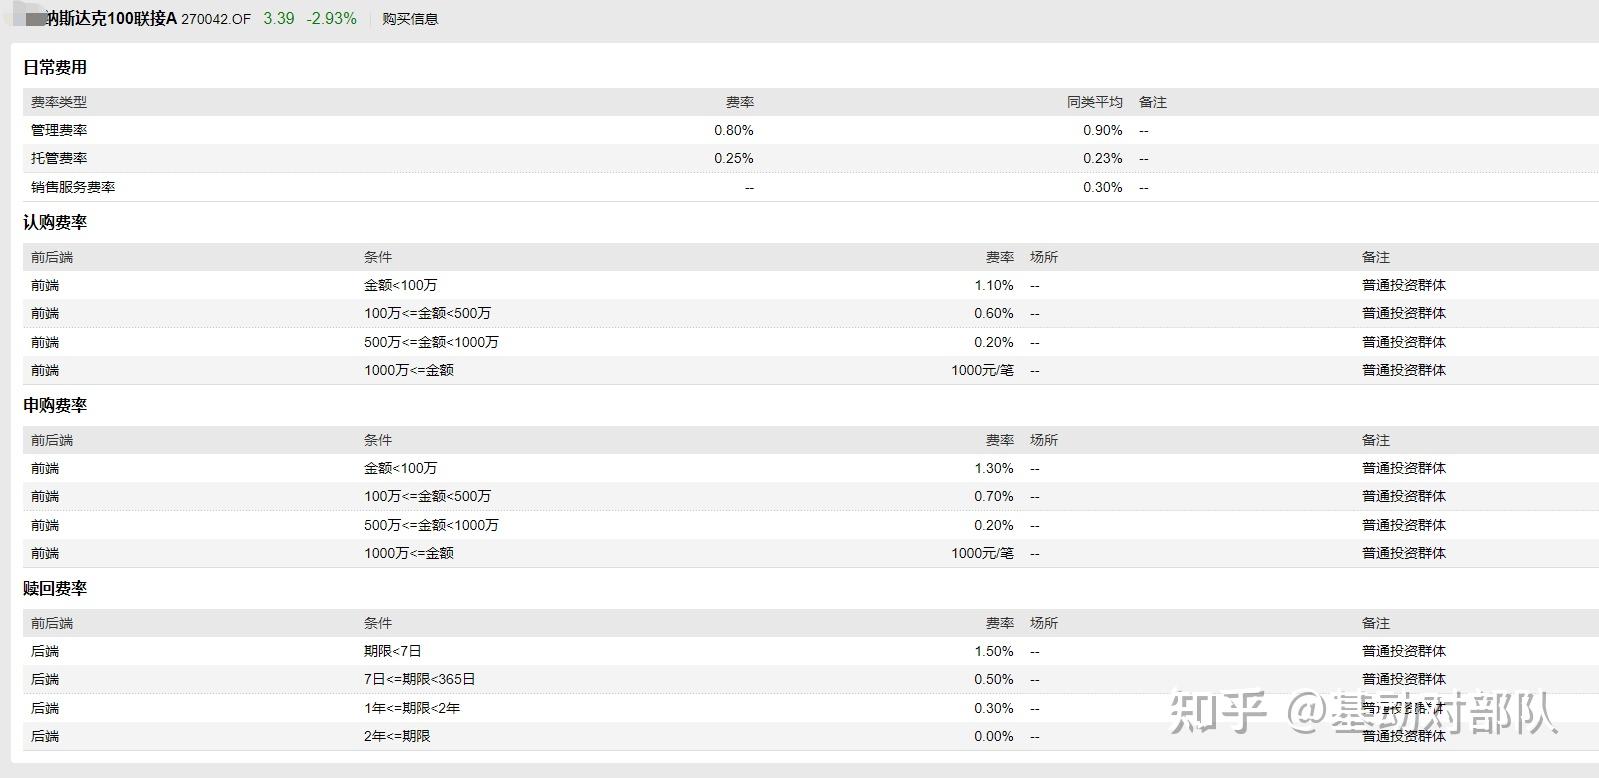
Task: Click the fund name 纳斯达克100联接A
Action: (111, 19)
